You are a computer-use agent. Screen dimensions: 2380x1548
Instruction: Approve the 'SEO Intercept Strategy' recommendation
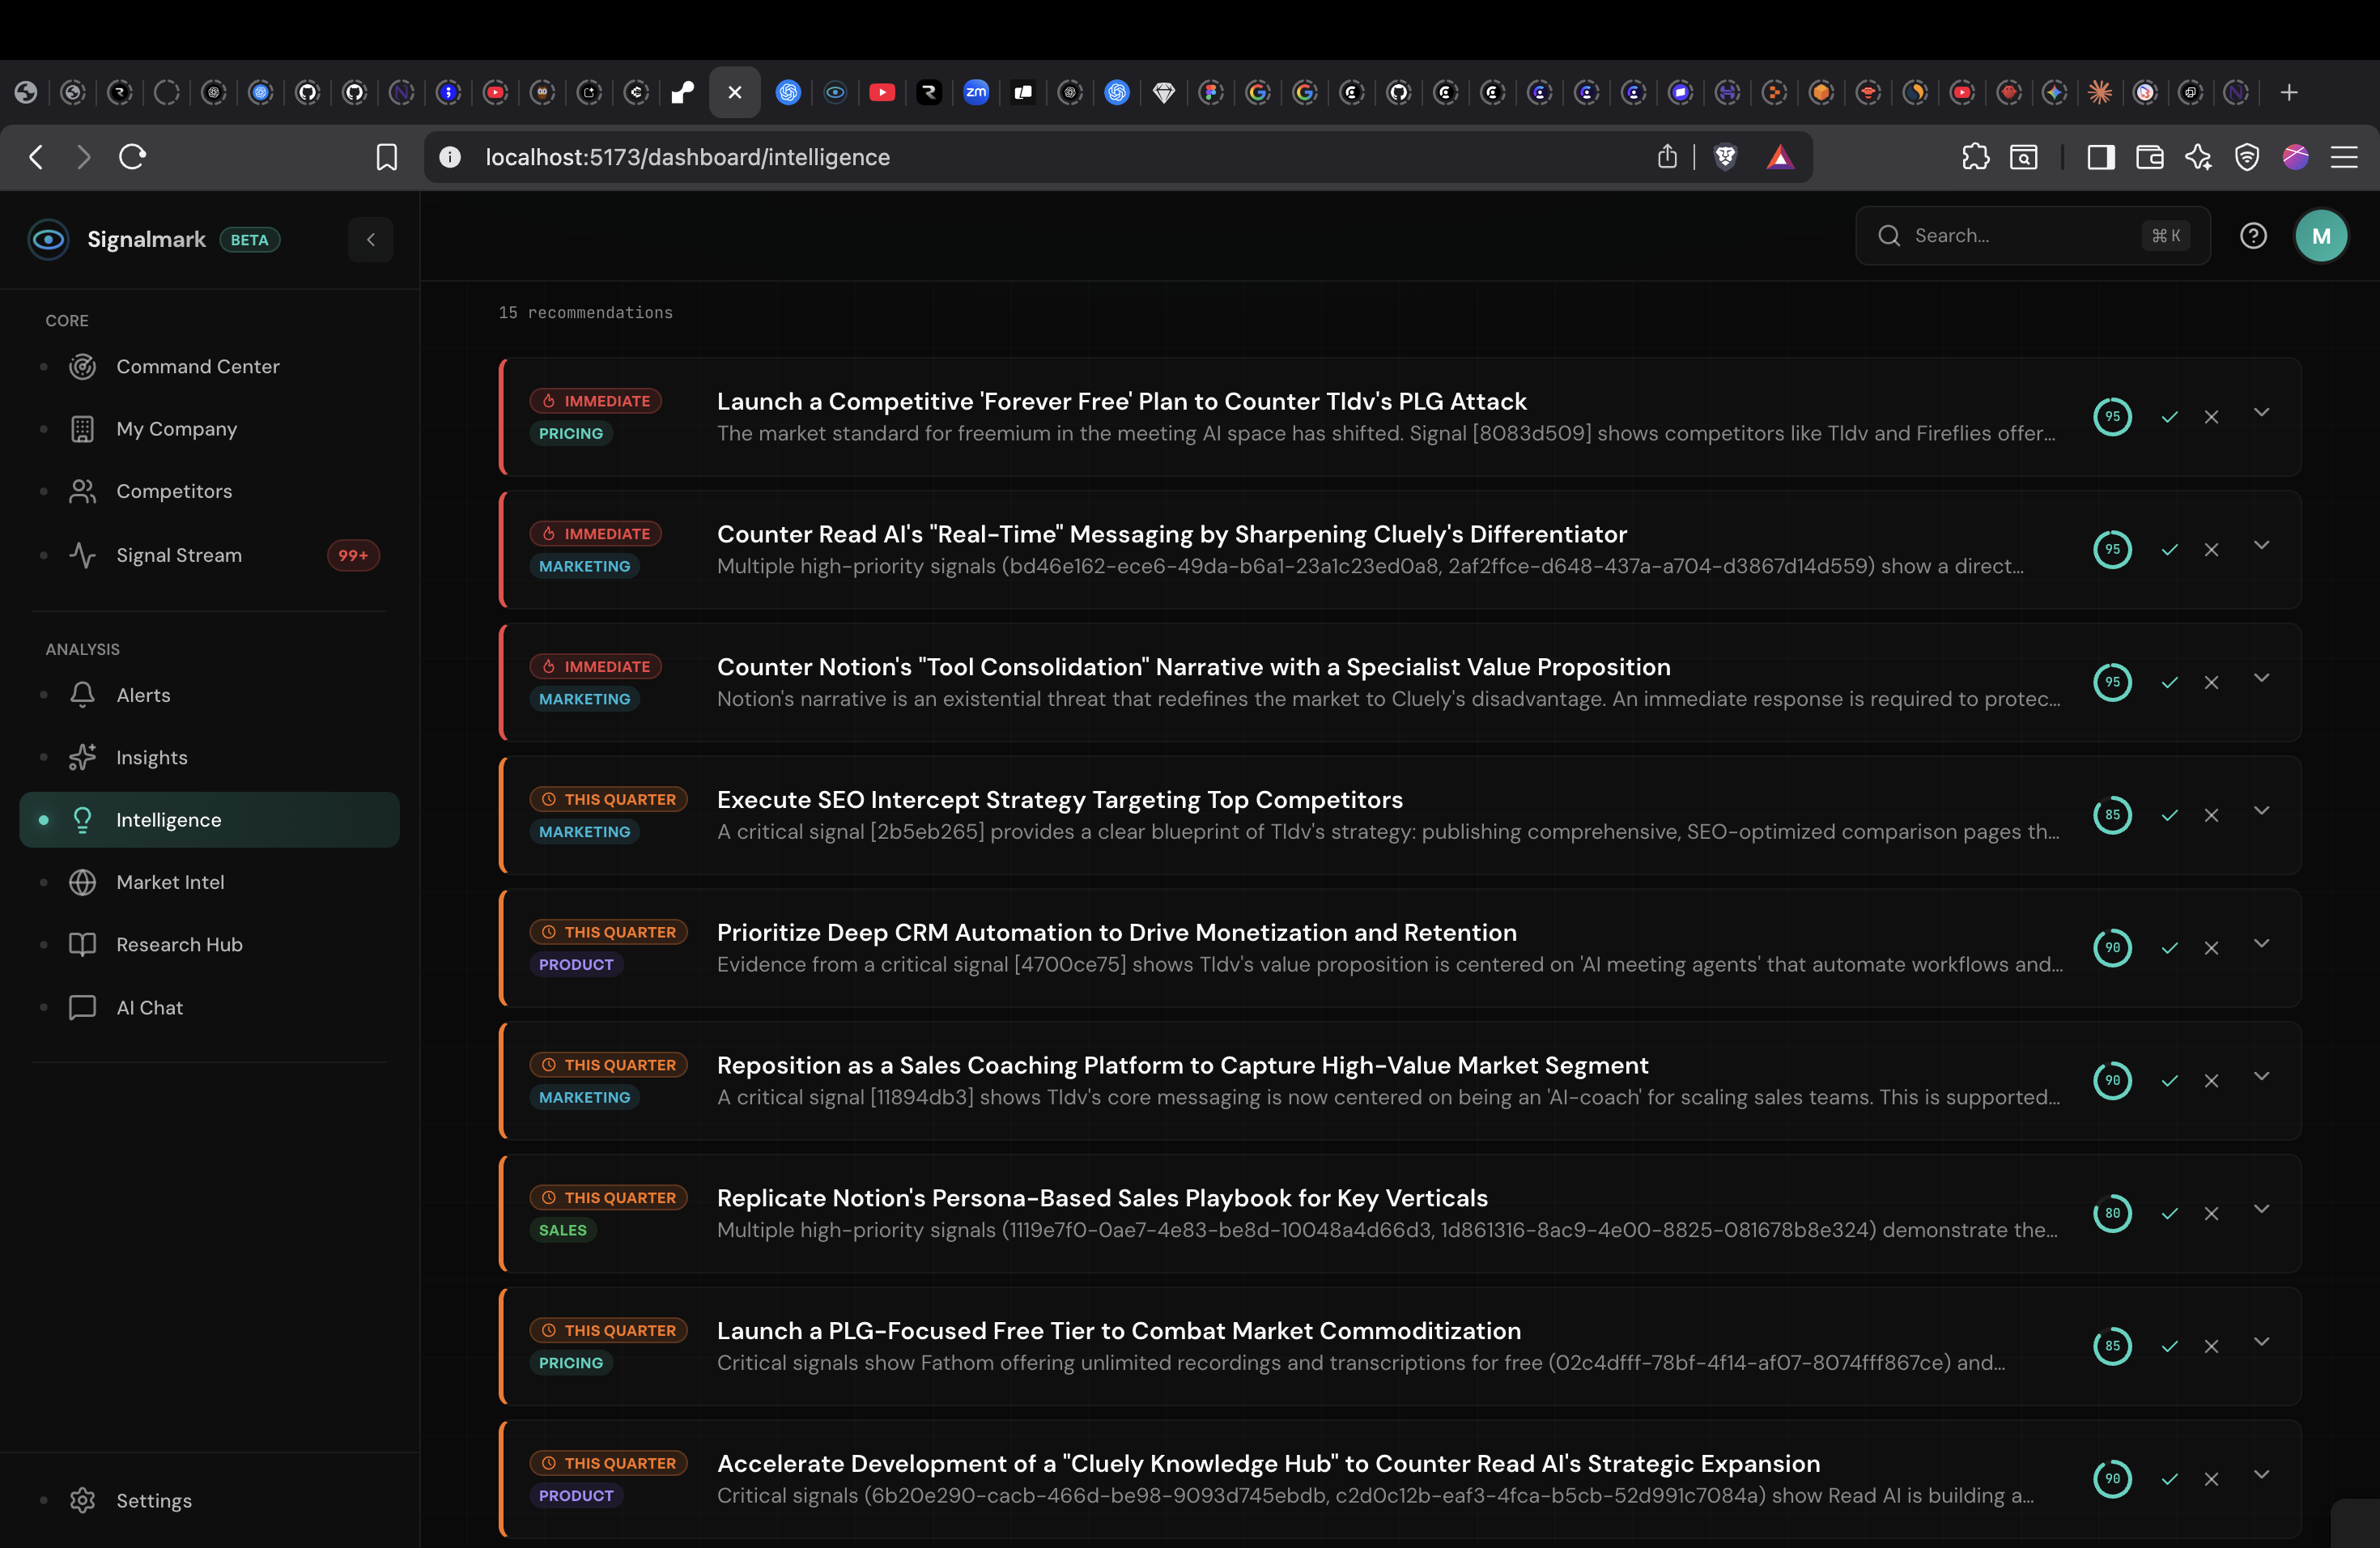(x=2170, y=814)
